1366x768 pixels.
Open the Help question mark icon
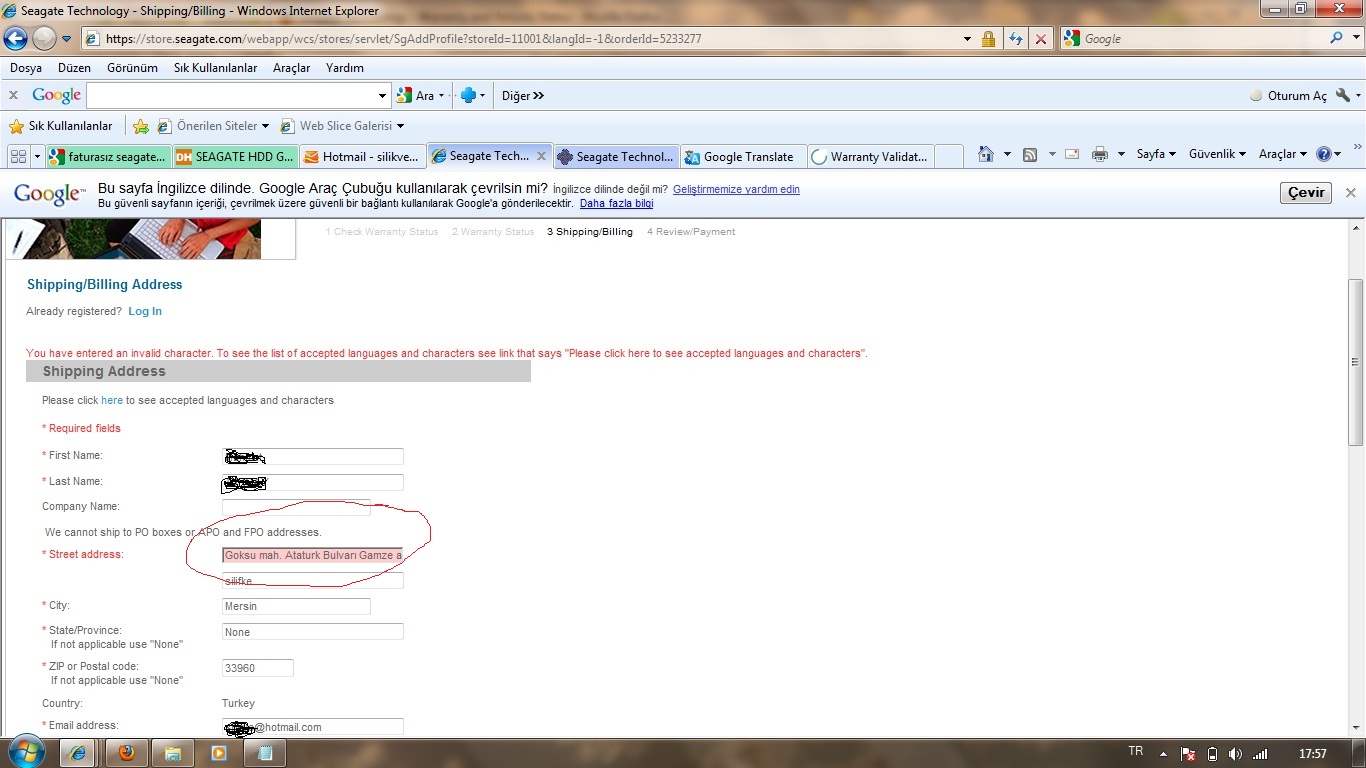pos(1324,154)
